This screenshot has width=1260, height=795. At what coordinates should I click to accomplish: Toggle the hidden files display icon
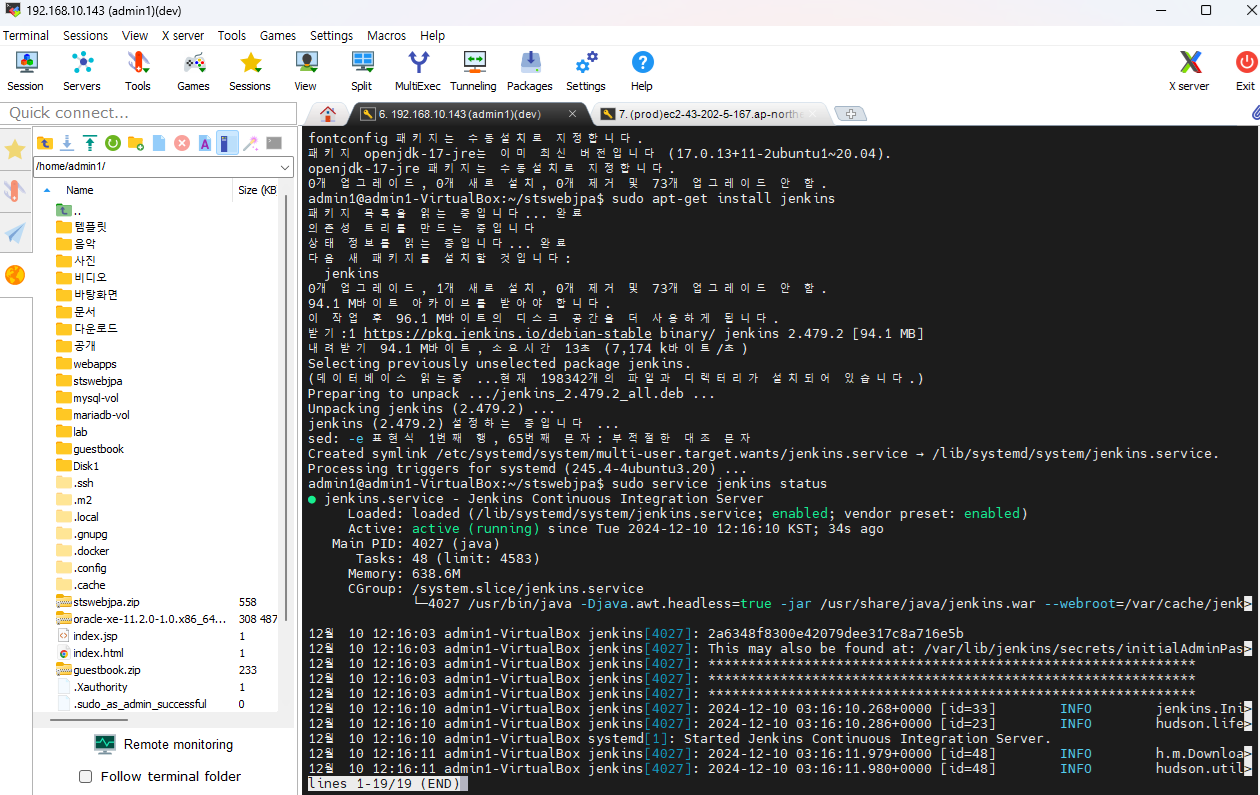(x=228, y=143)
